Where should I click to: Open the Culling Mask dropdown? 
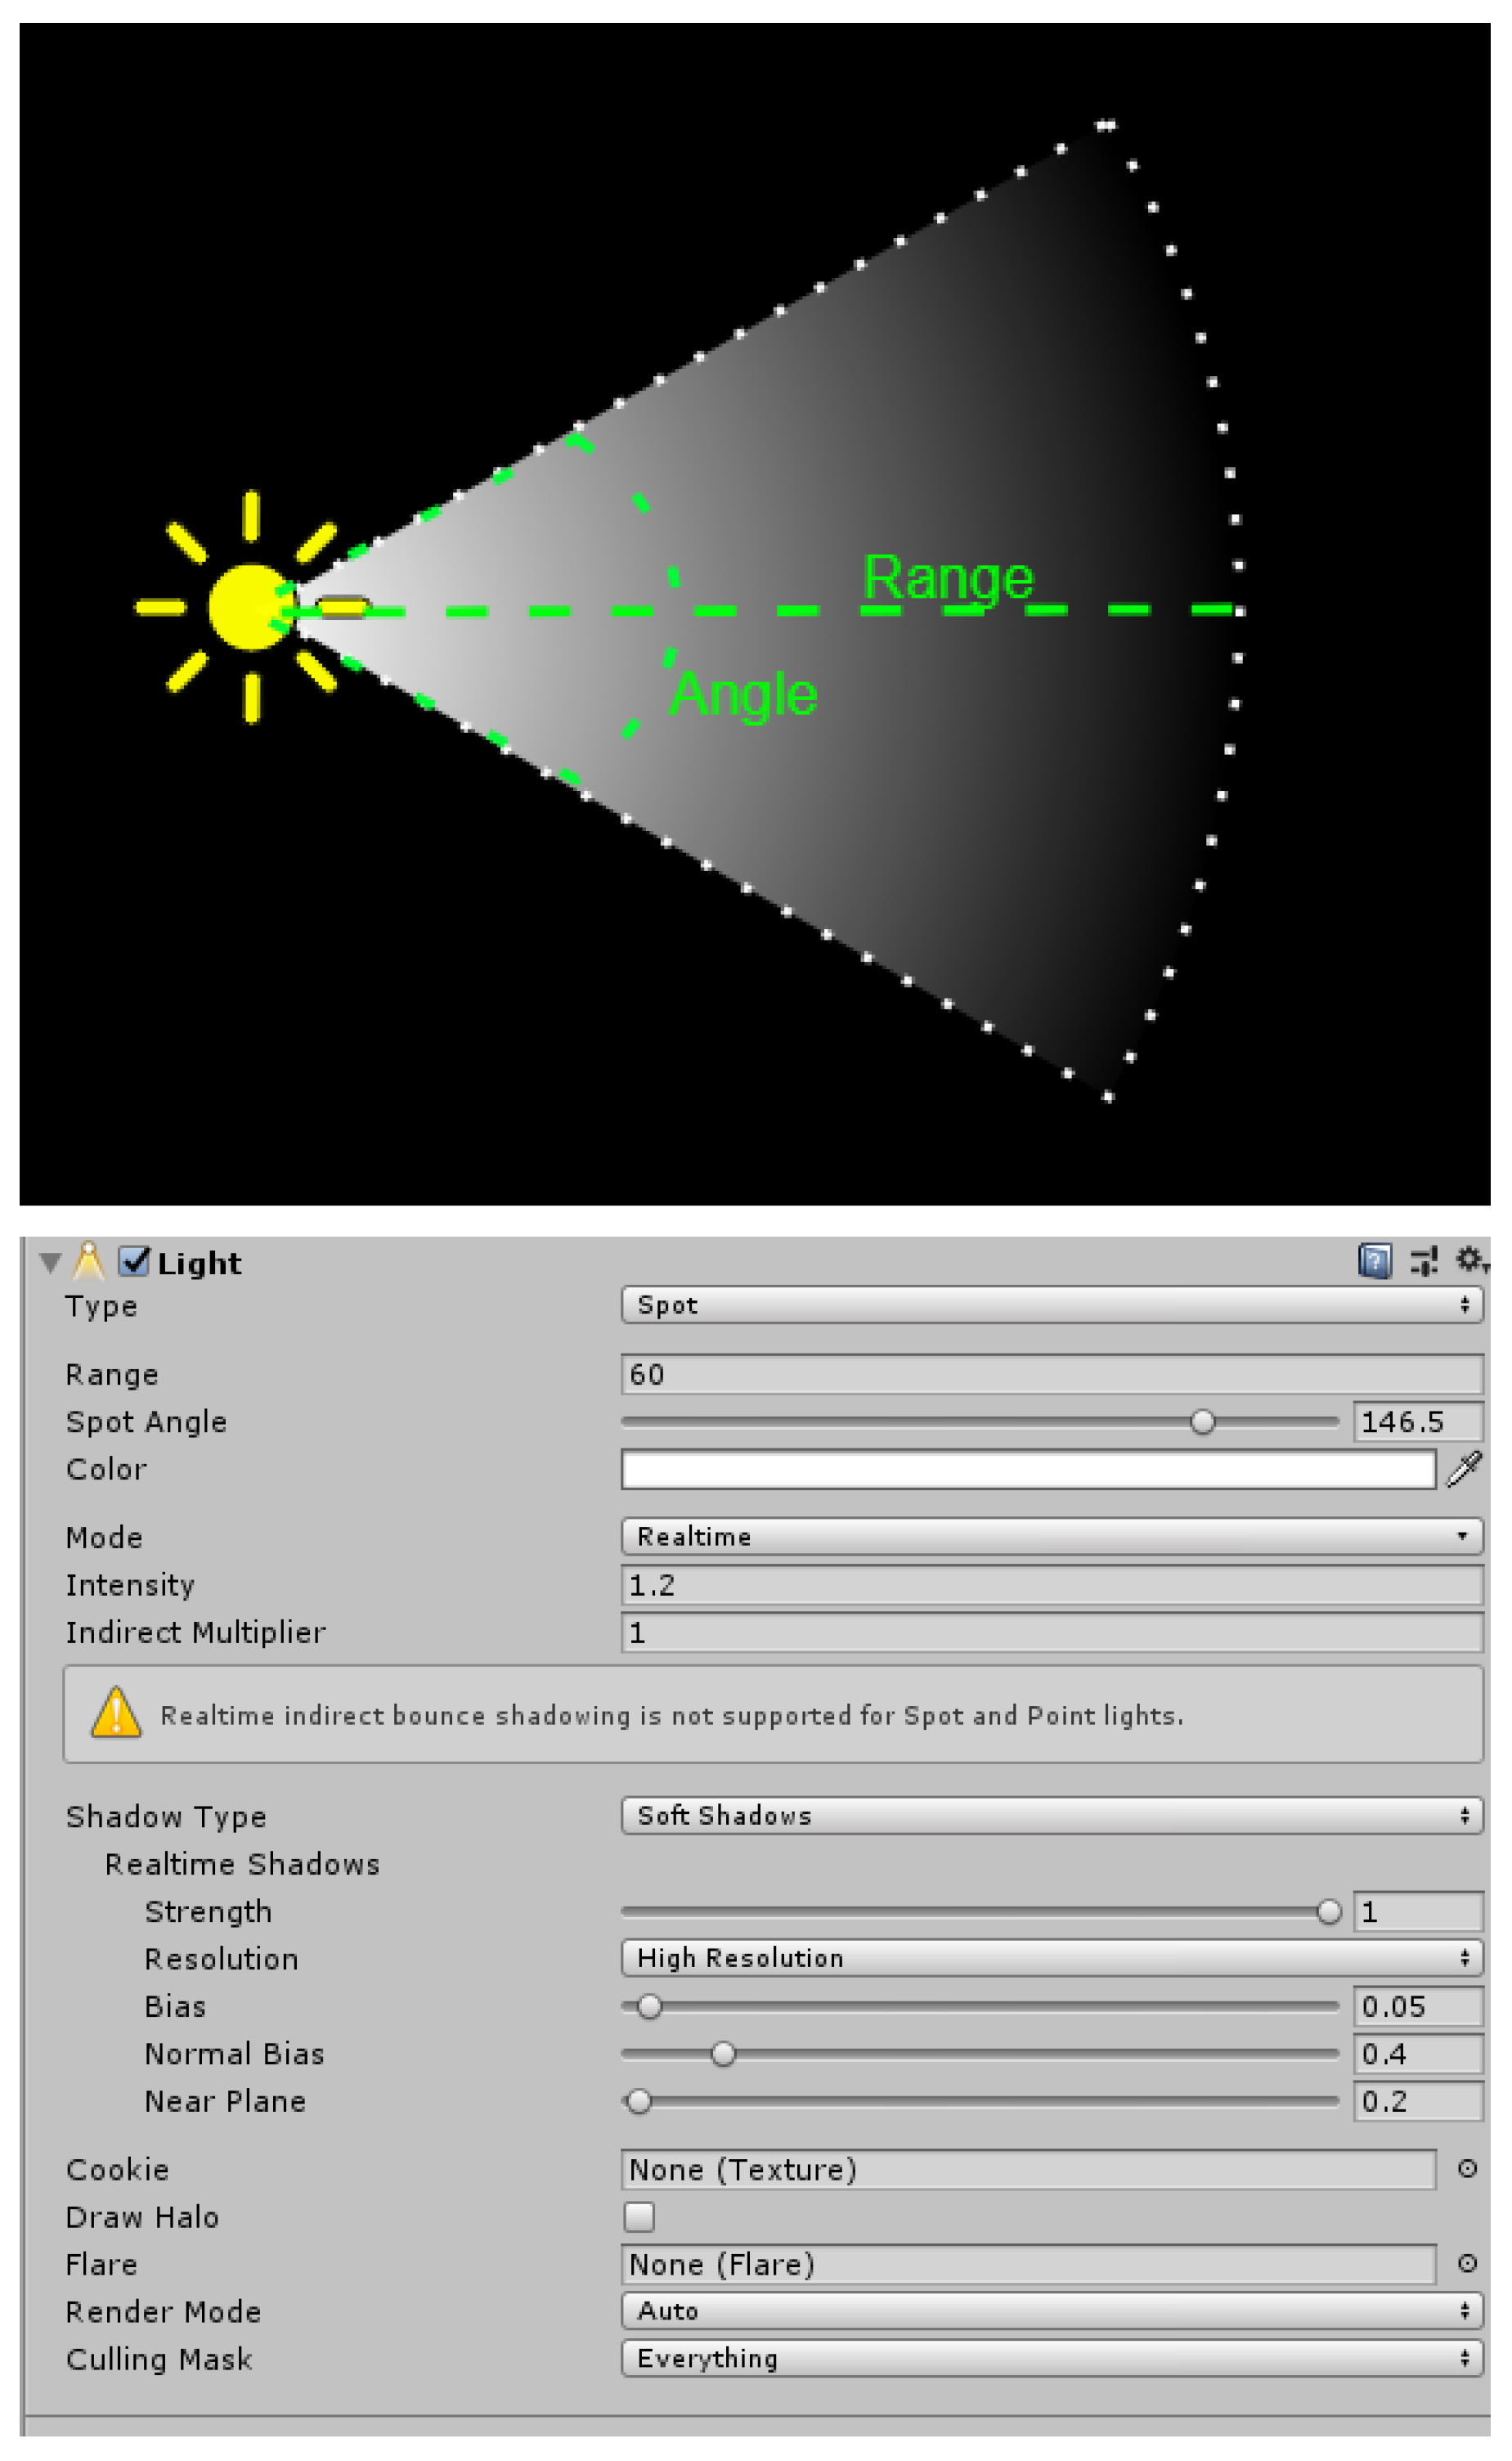click(x=1051, y=2358)
